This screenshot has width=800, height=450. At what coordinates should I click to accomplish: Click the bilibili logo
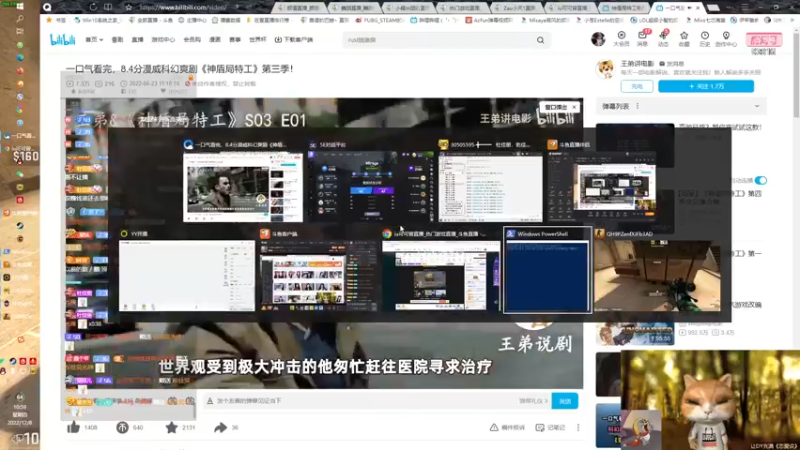(63, 39)
